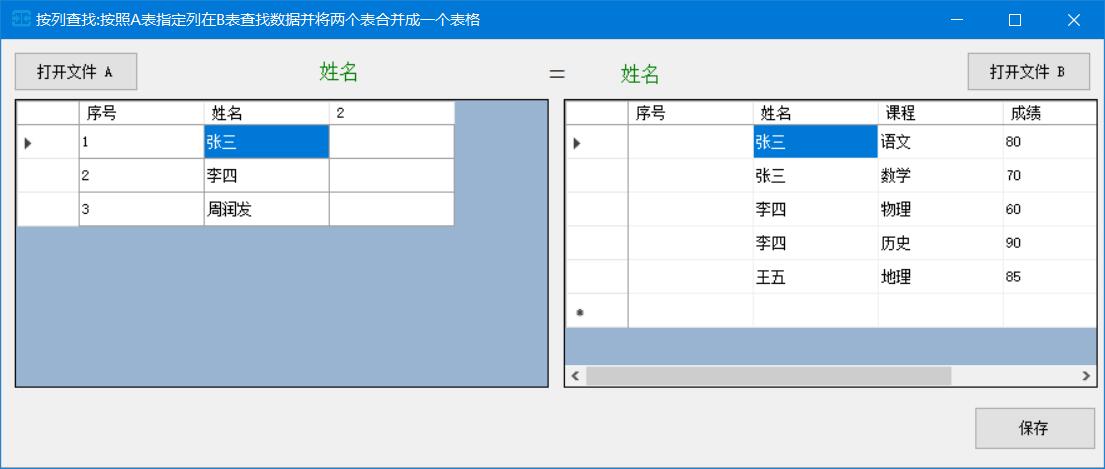Click the 序号 column header in table A

[x=141, y=113]
